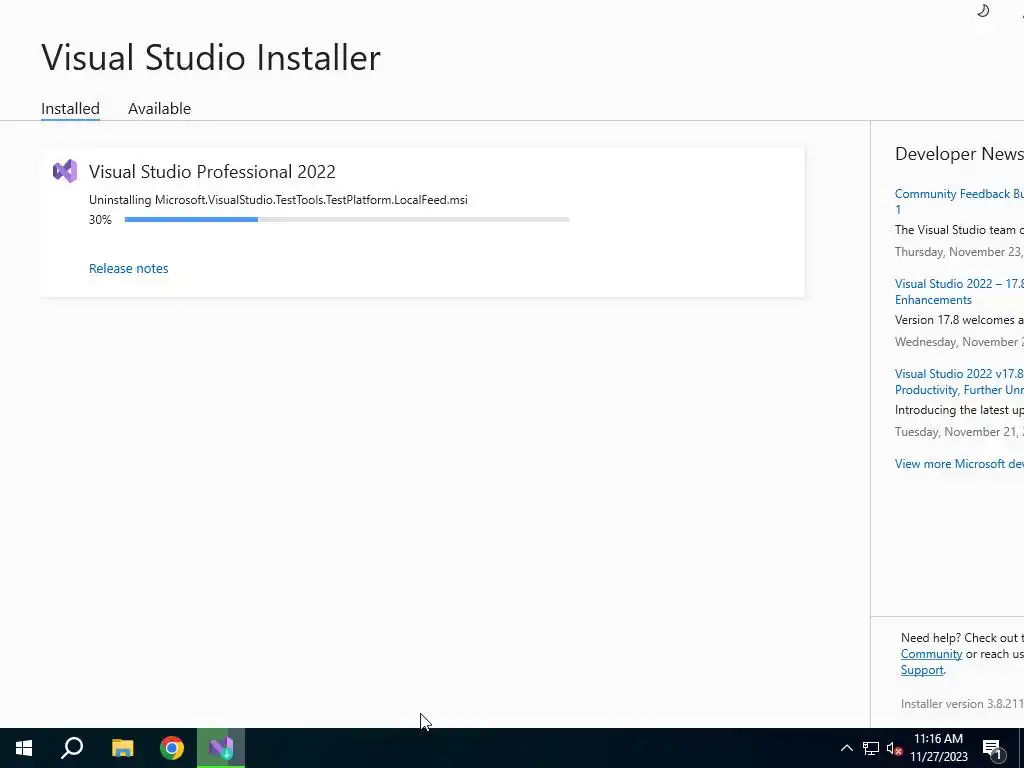Click the Visual Studio Professional 2022 logo icon
The image size is (1024, 768).
[65, 171]
